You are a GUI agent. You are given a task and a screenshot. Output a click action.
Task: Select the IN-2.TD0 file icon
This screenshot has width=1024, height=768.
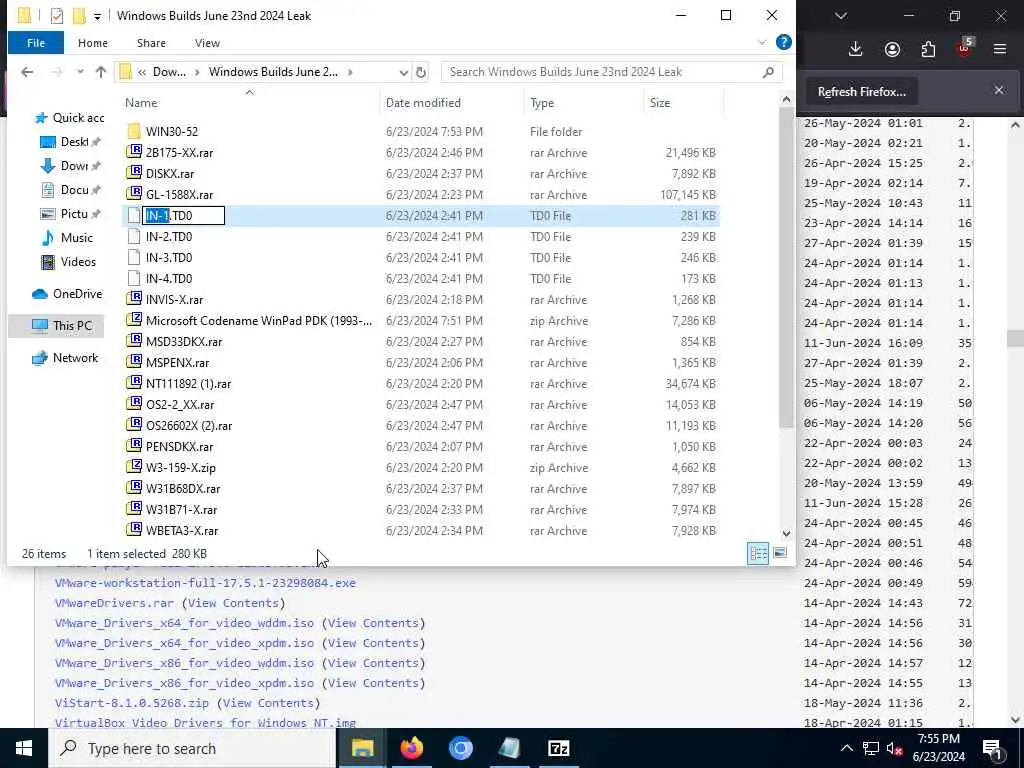tap(134, 236)
